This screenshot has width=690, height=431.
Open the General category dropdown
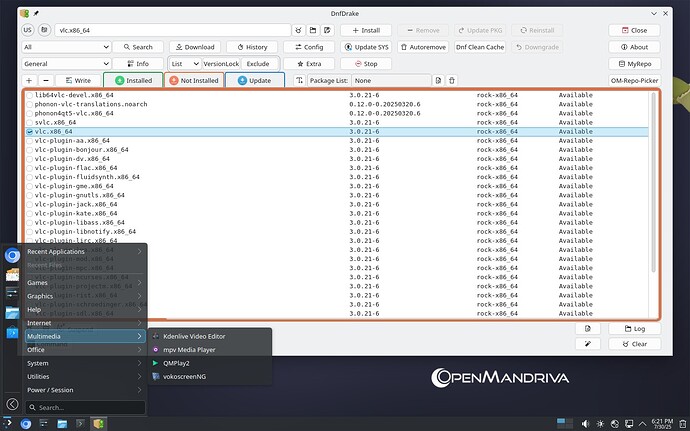click(66, 64)
